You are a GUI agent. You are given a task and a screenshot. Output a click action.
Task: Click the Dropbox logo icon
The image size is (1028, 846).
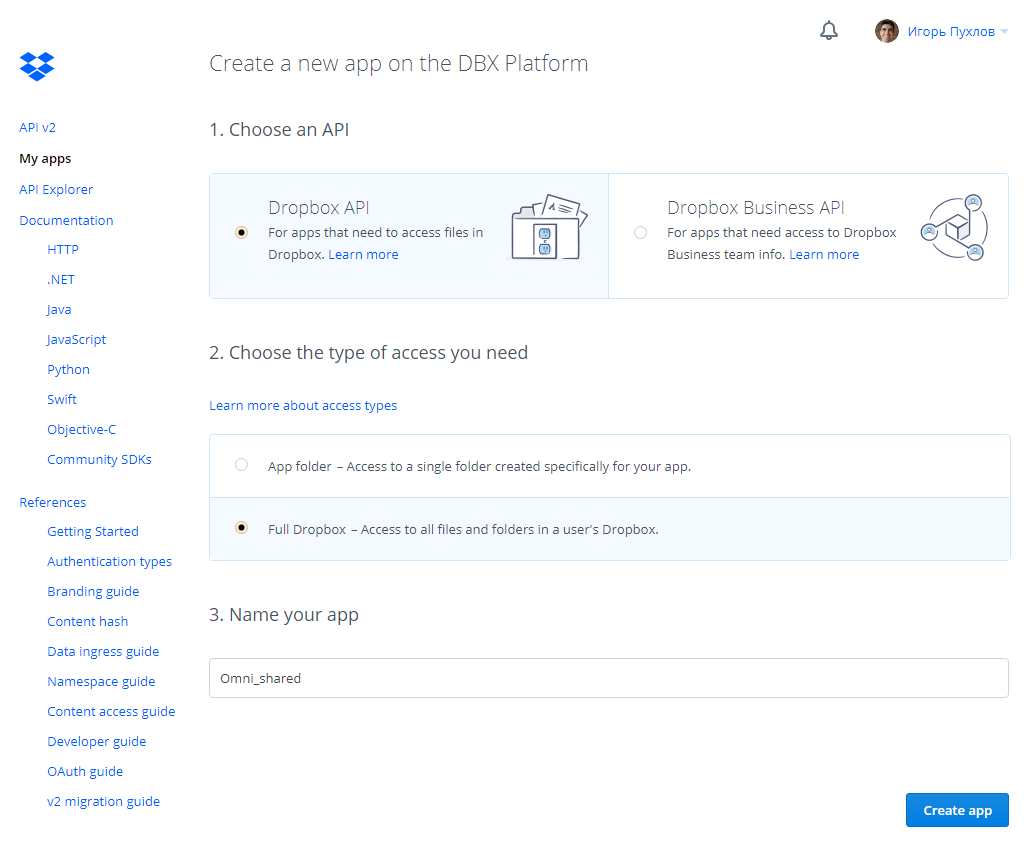(x=37, y=66)
